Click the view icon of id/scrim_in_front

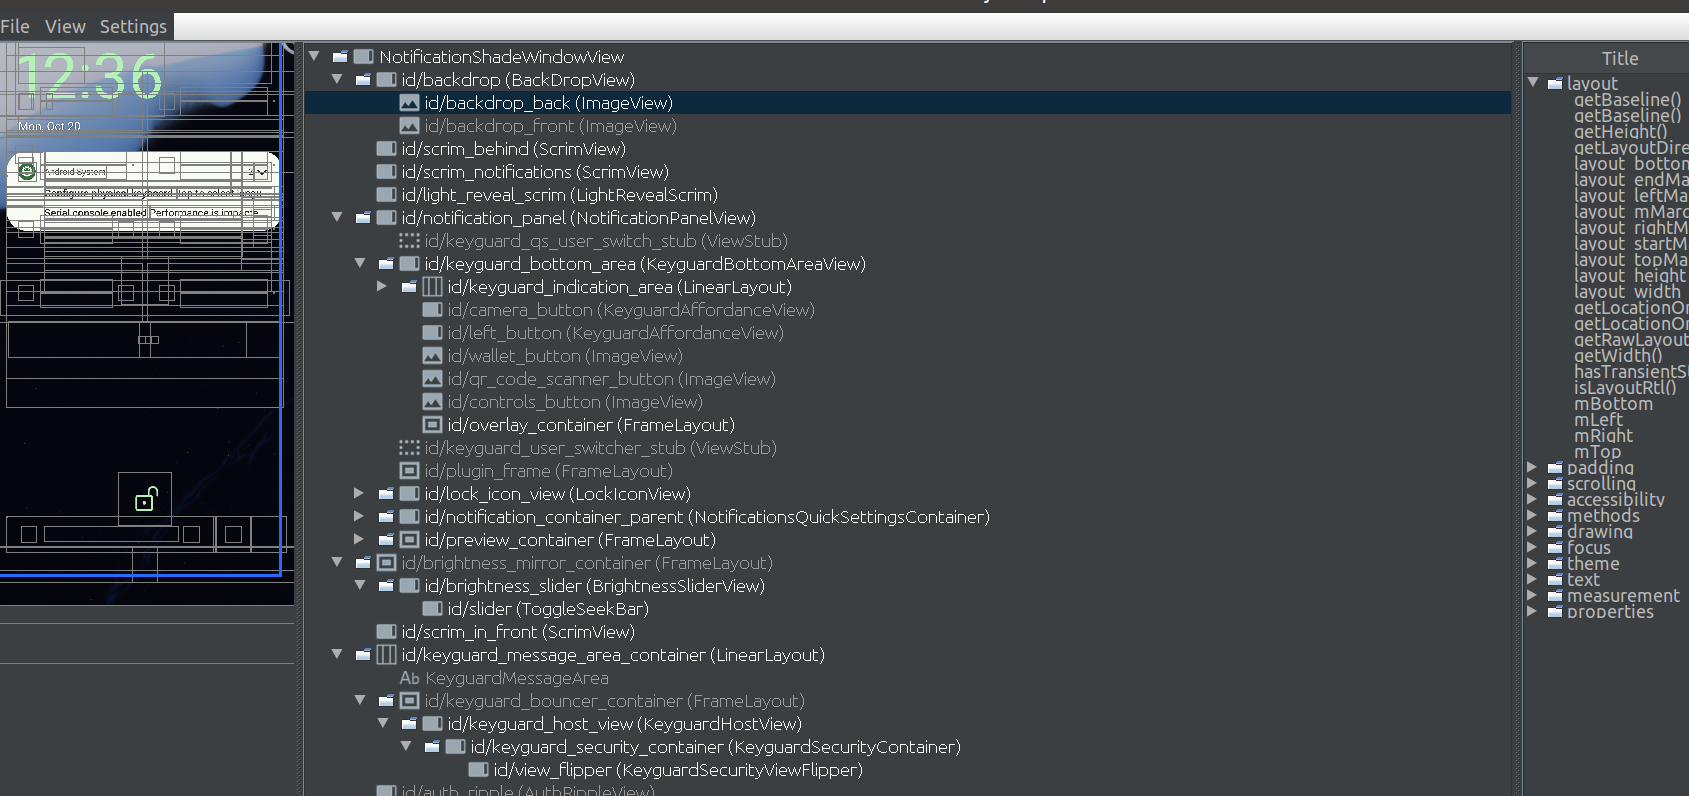[386, 632]
